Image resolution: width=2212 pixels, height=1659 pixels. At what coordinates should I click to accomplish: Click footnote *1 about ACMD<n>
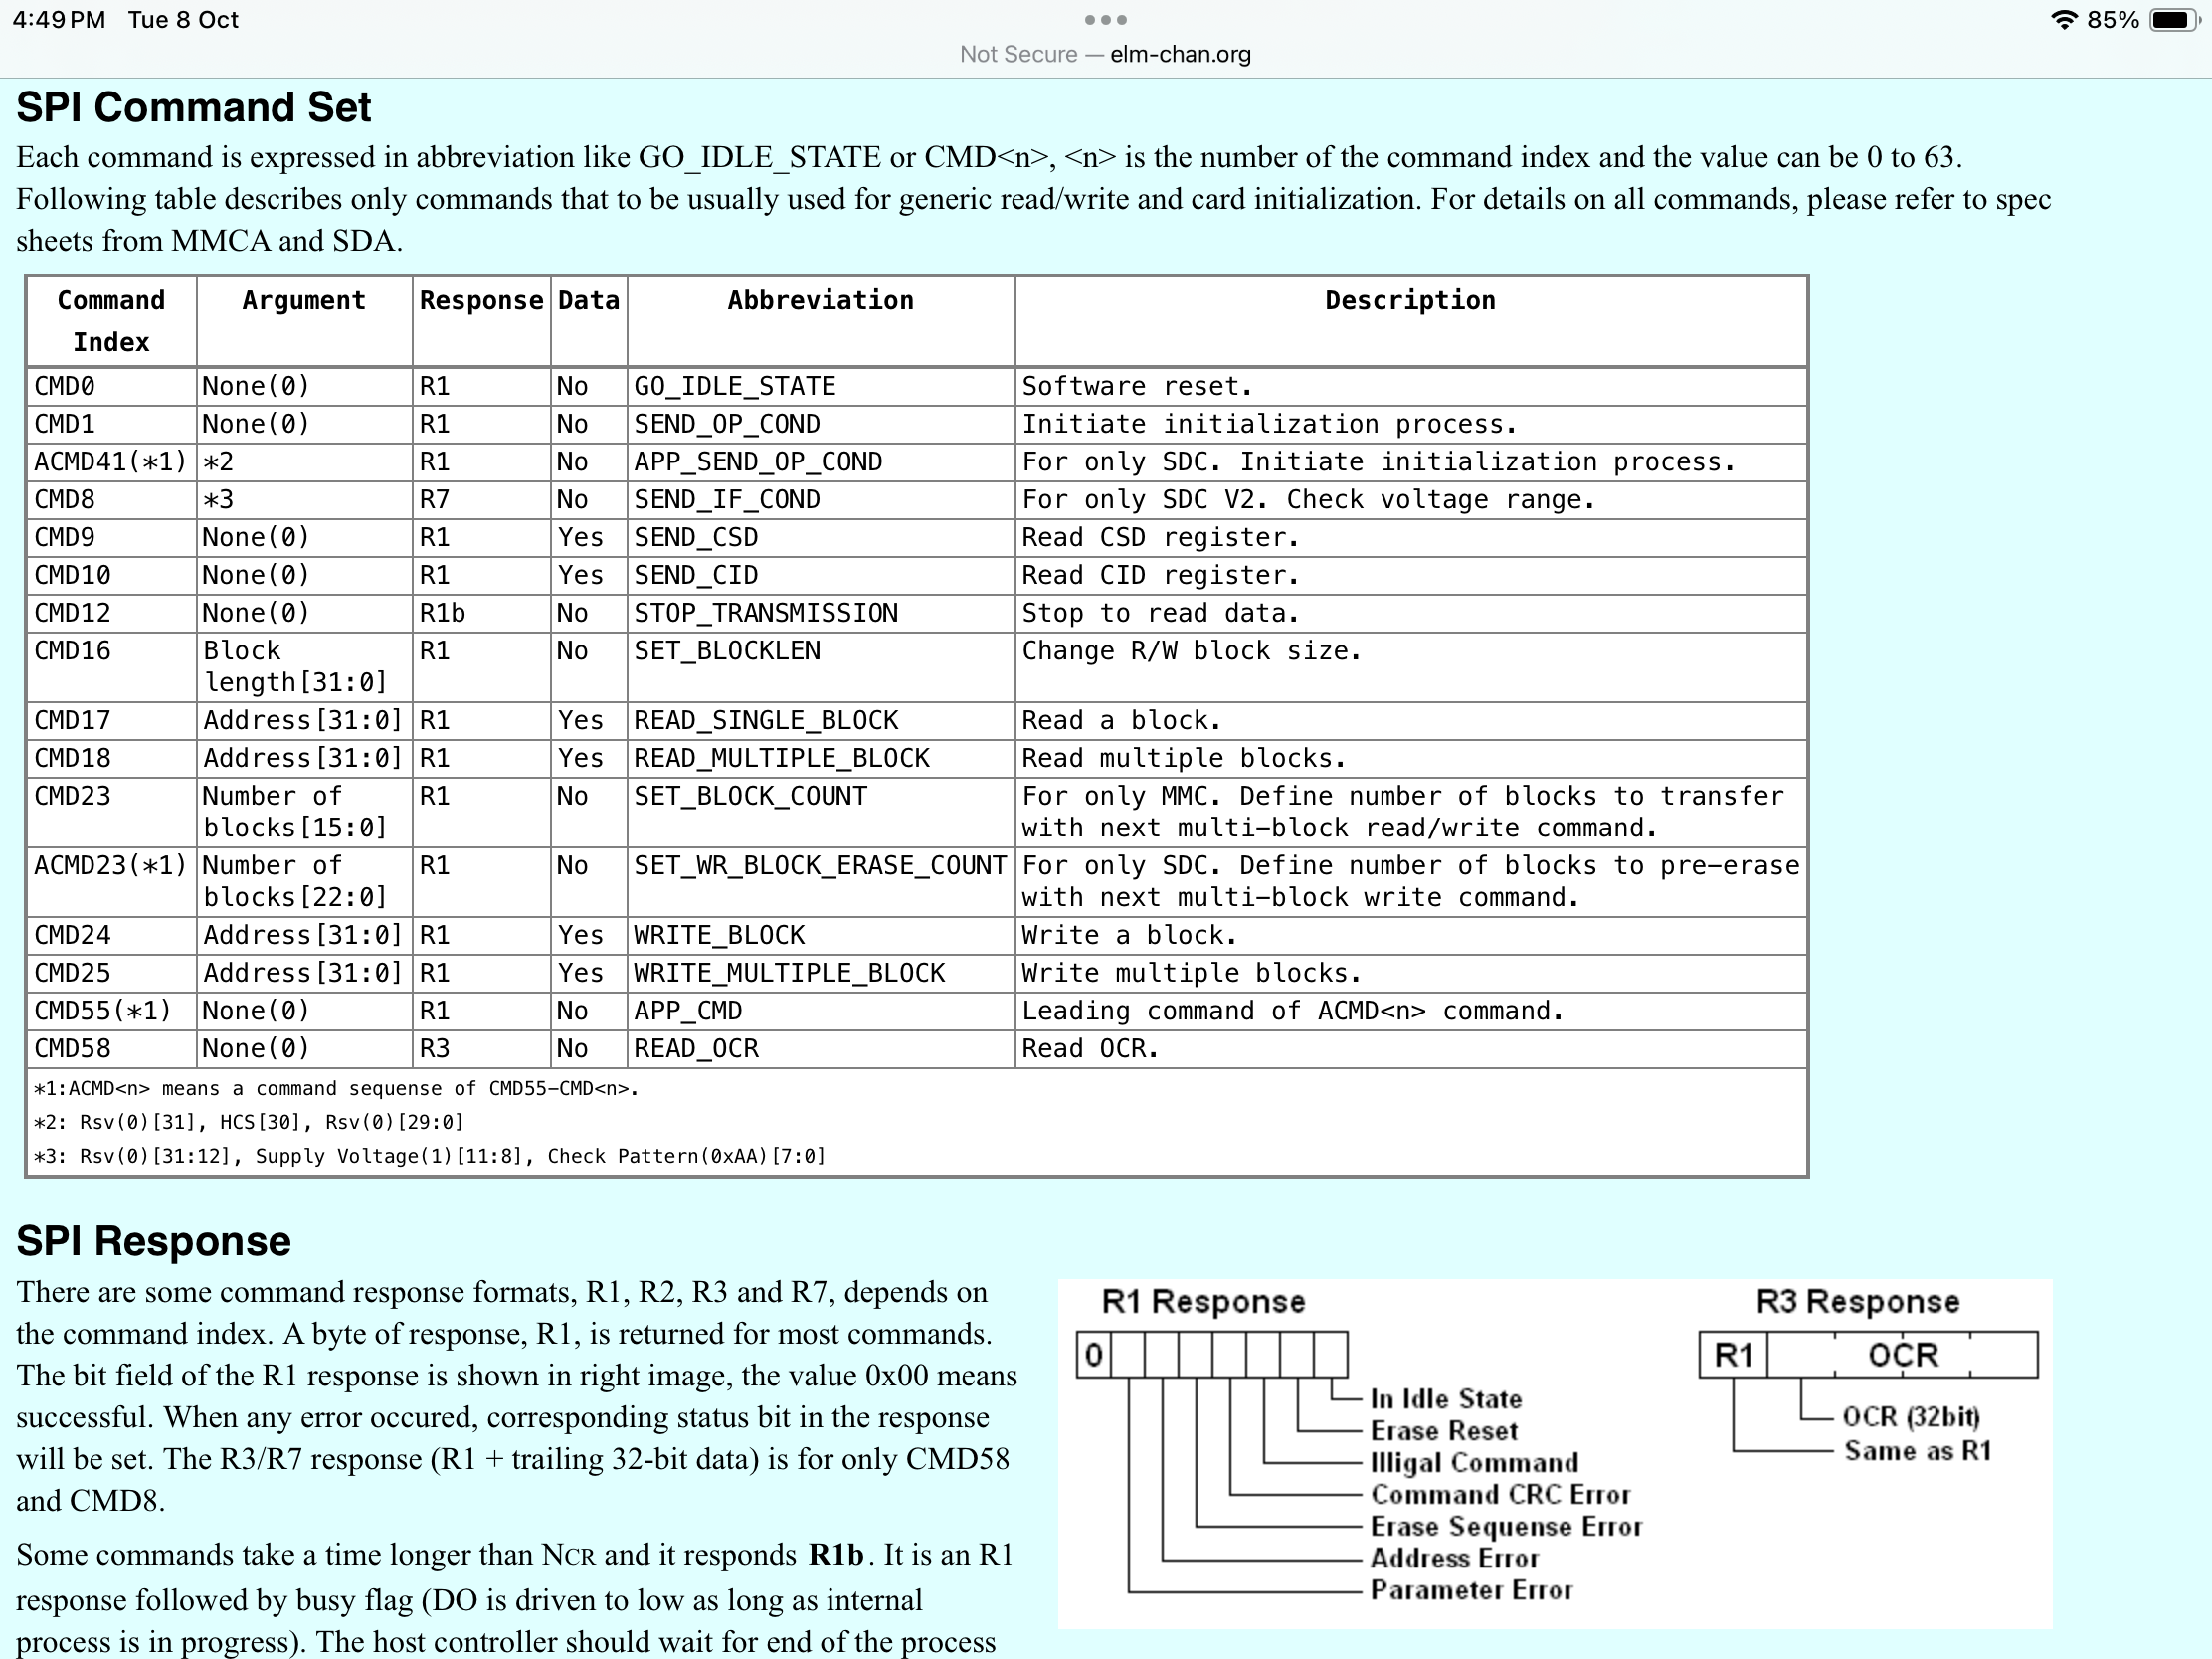pos(336,1088)
